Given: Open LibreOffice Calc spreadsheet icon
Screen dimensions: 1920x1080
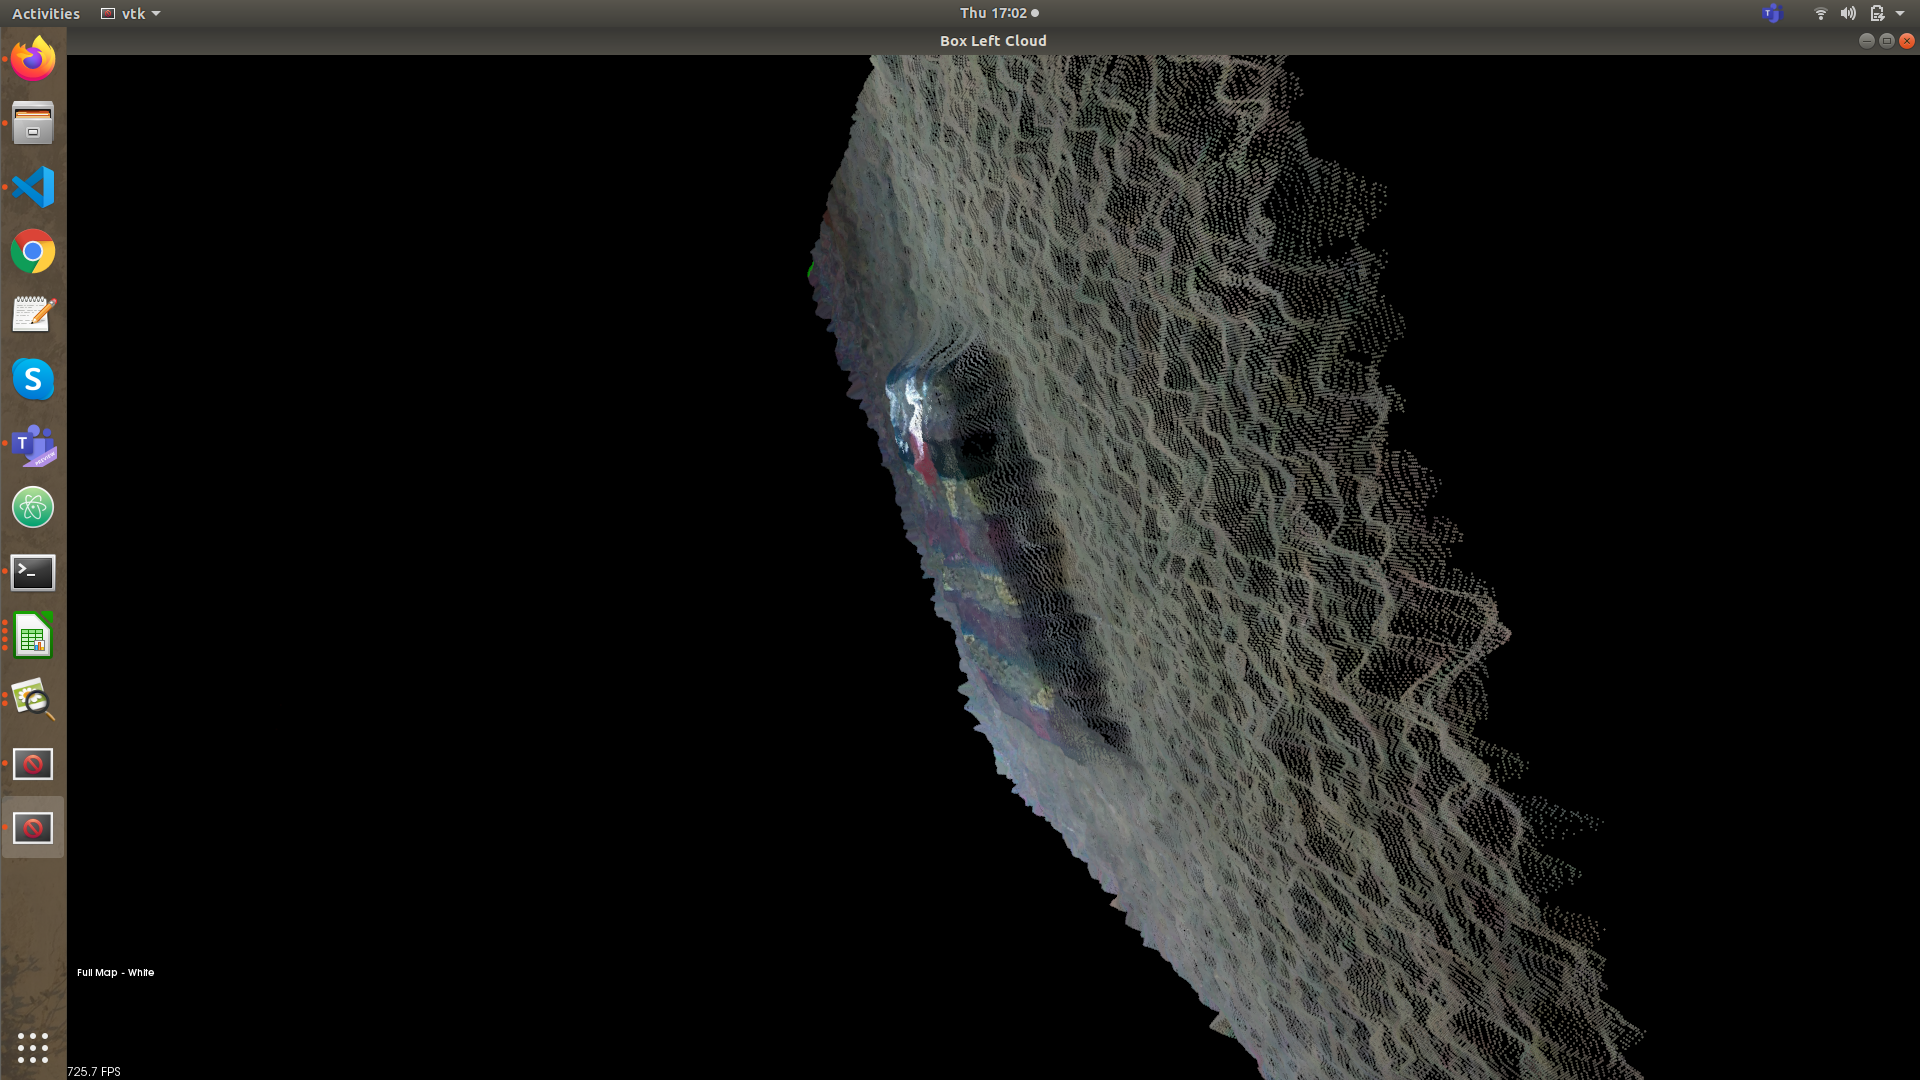Looking at the screenshot, I should (33, 636).
